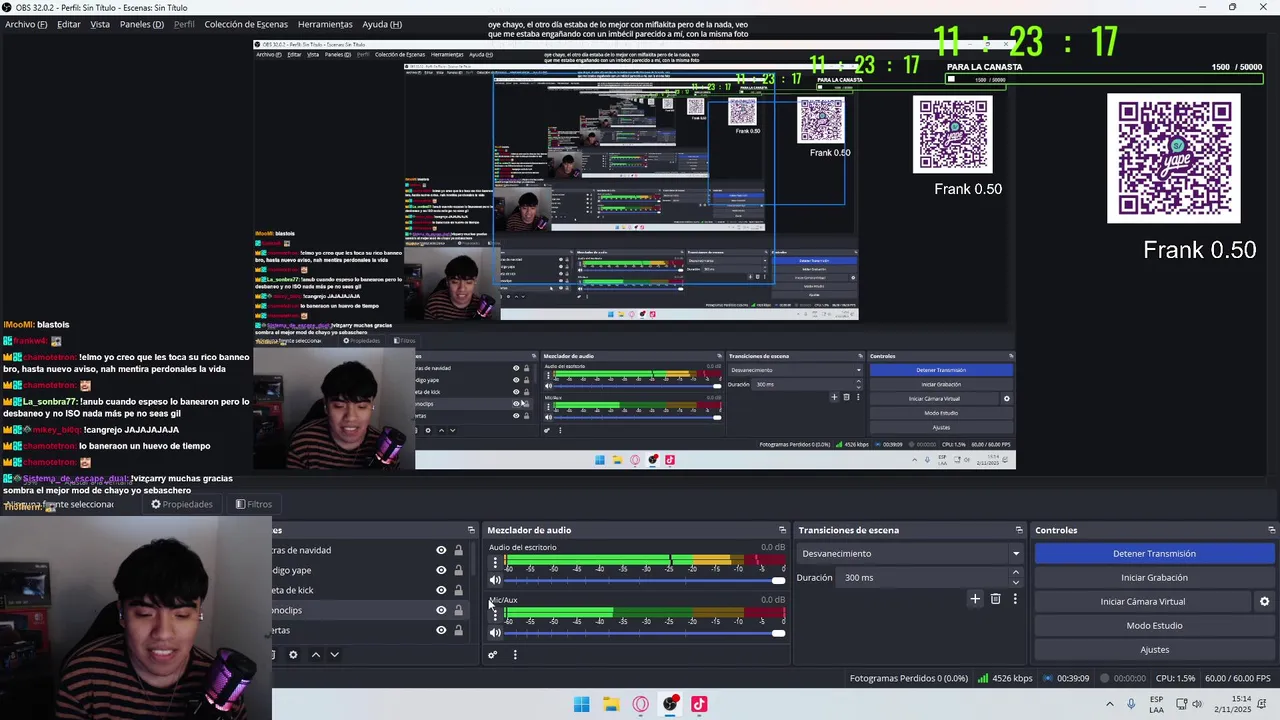The image size is (1280, 720).
Task: Open Filtros for selected source
Action: click(x=254, y=504)
